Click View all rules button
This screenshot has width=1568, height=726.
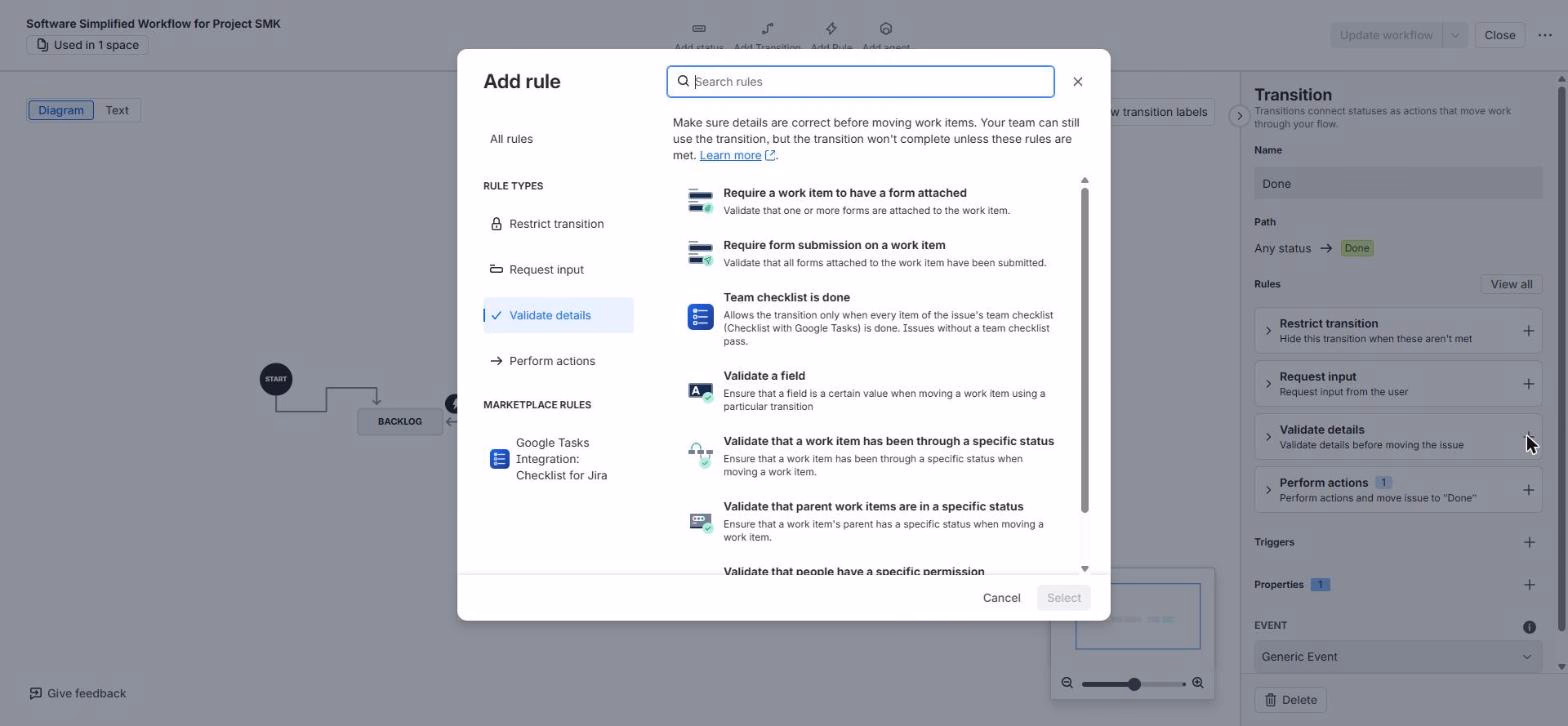[x=1511, y=284]
